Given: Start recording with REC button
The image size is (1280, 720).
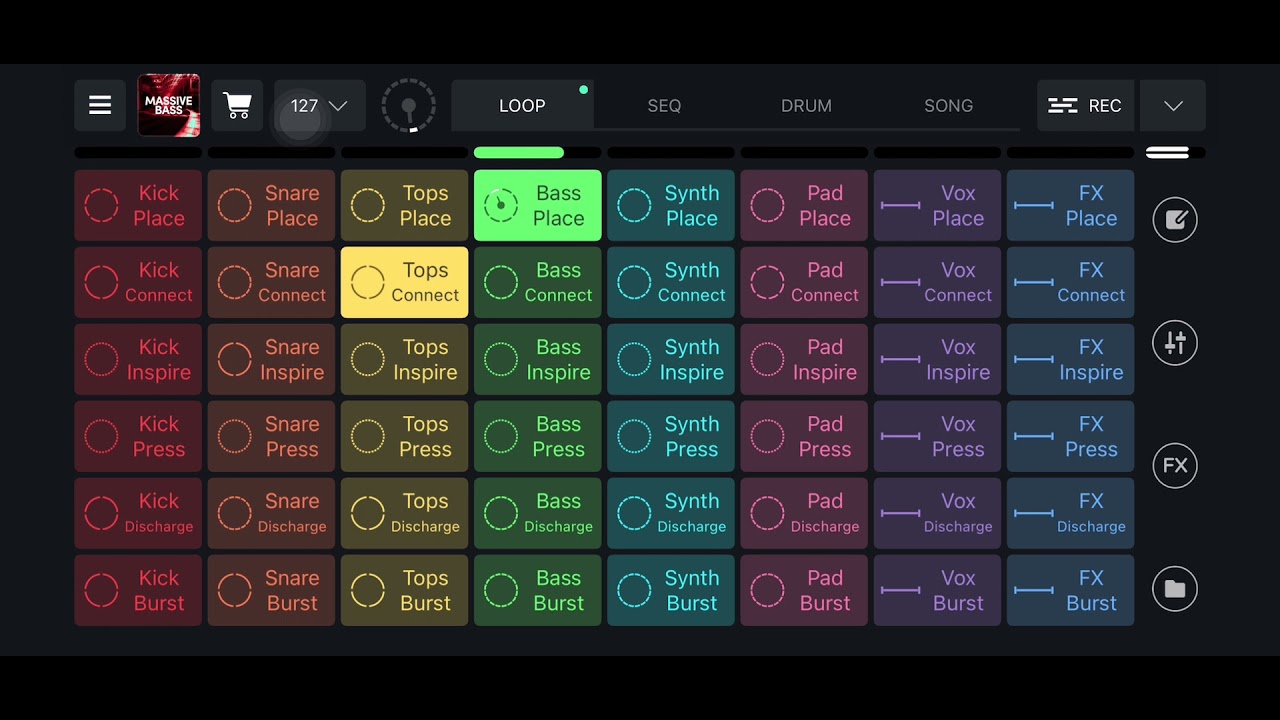Looking at the screenshot, I should 1086,105.
